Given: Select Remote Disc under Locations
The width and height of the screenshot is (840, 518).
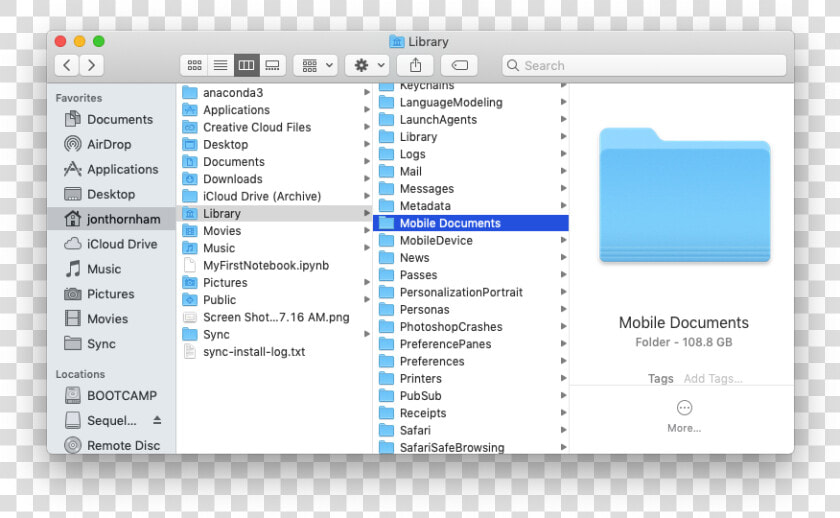Looking at the screenshot, I should tap(111, 445).
